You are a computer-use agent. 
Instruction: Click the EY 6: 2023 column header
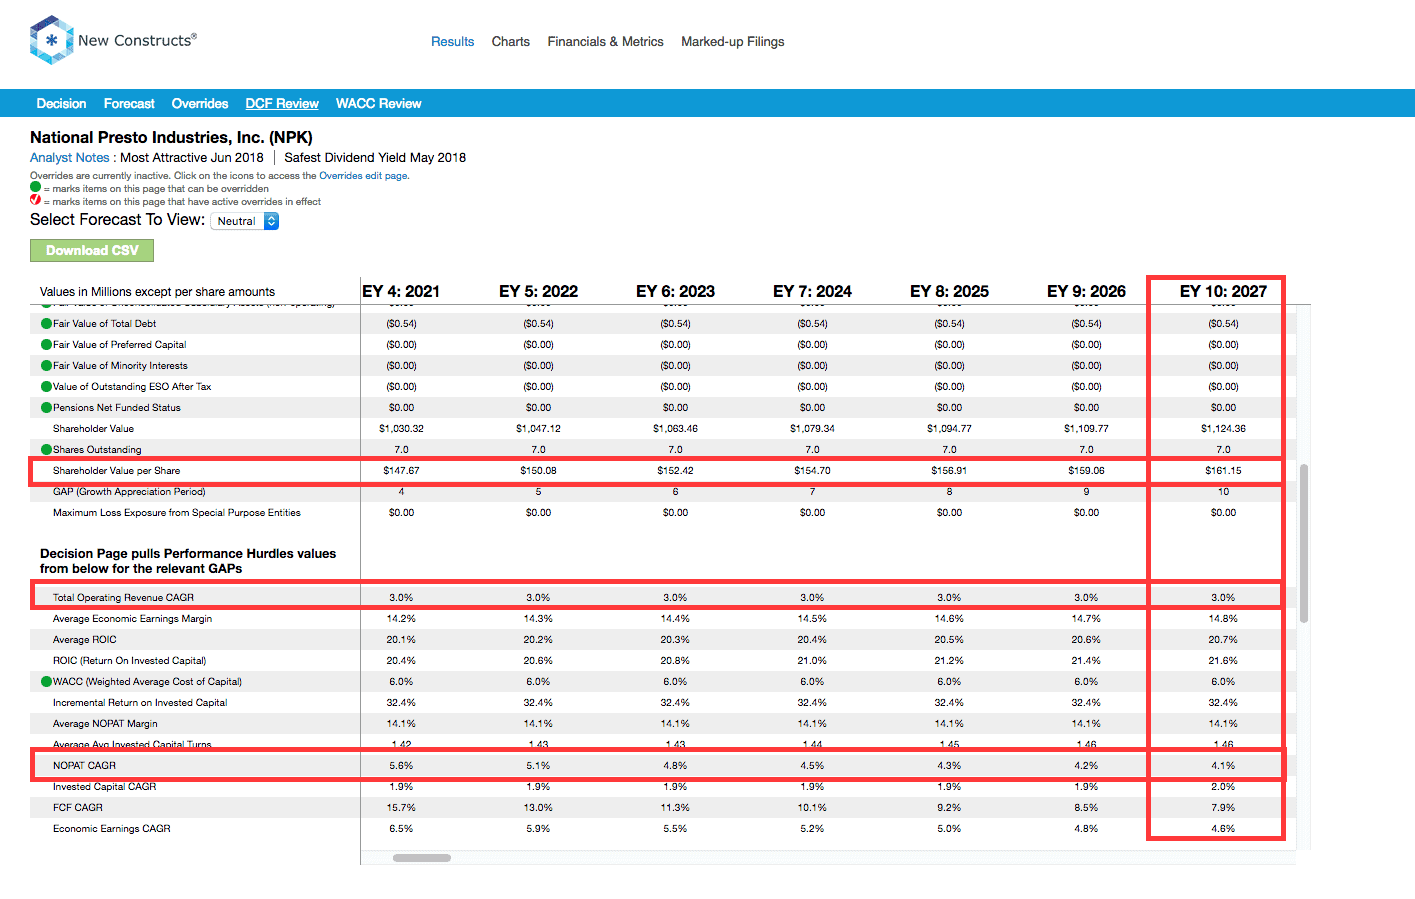coord(675,291)
